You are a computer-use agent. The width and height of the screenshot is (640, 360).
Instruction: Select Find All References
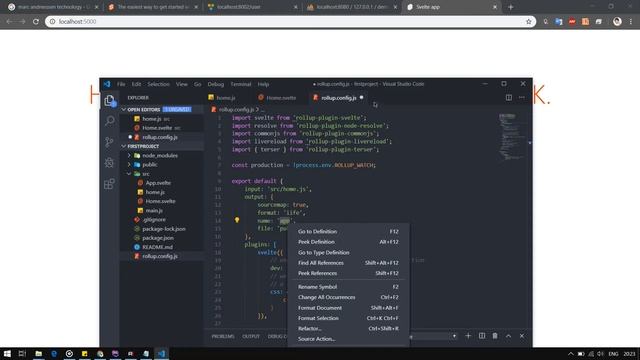pos(348,263)
